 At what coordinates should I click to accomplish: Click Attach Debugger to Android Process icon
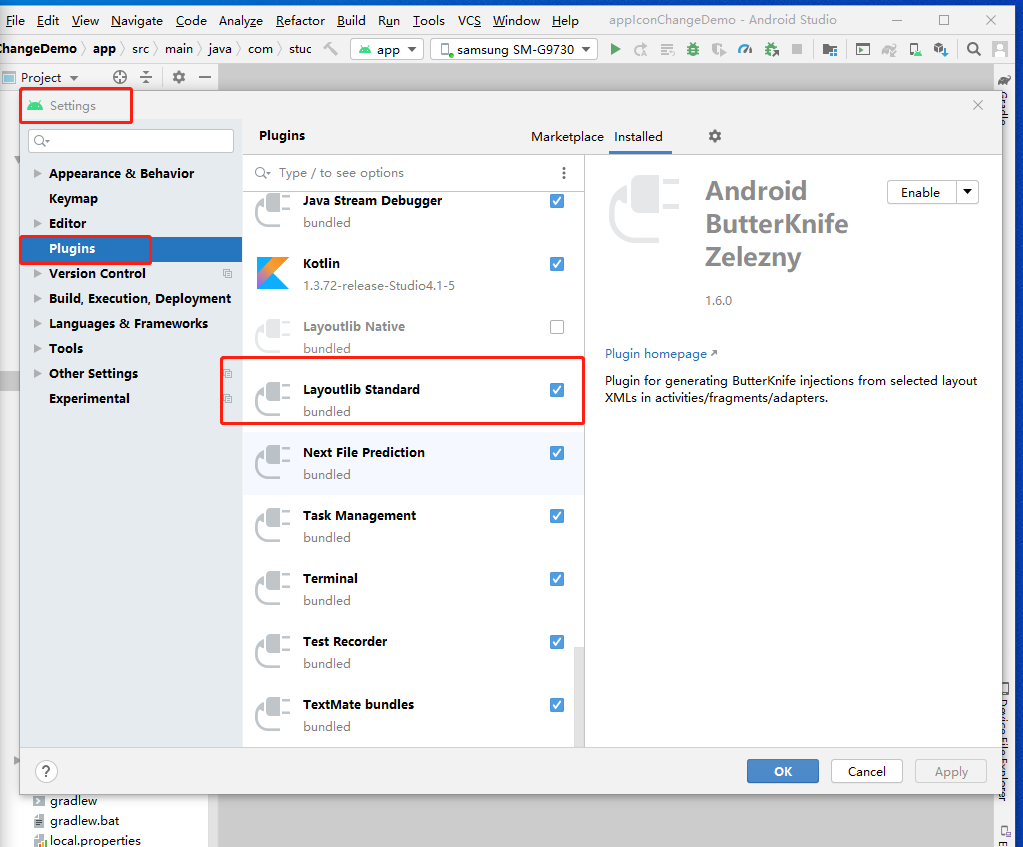pyautogui.click(x=772, y=49)
